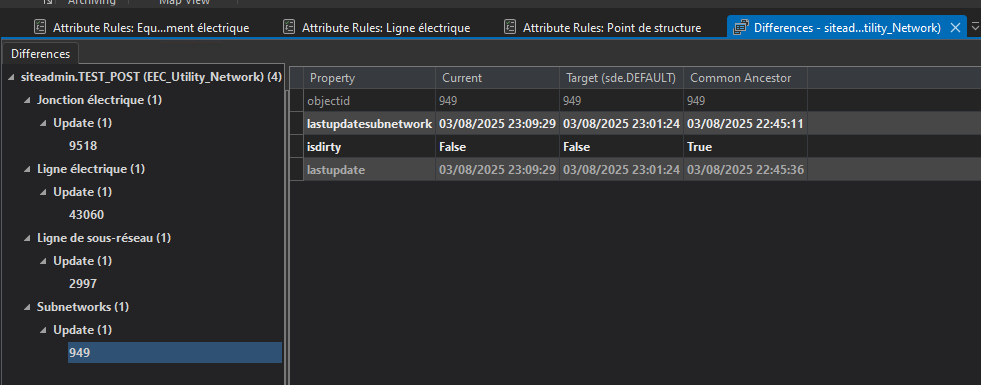Click Common Ancestor value 03/08/2025 22:45:36
981x385 pixels.
[745, 169]
